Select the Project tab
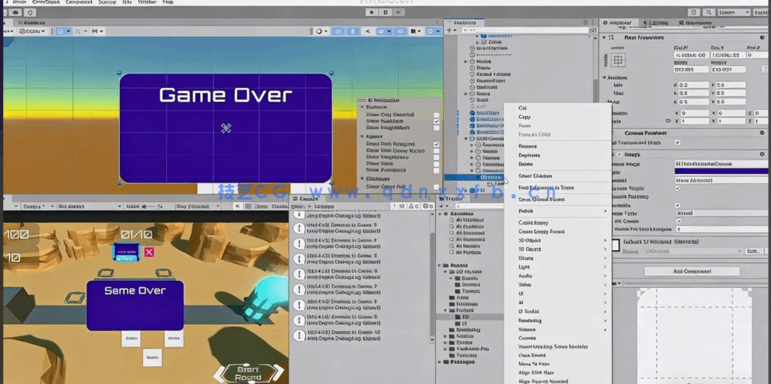 click(451, 199)
